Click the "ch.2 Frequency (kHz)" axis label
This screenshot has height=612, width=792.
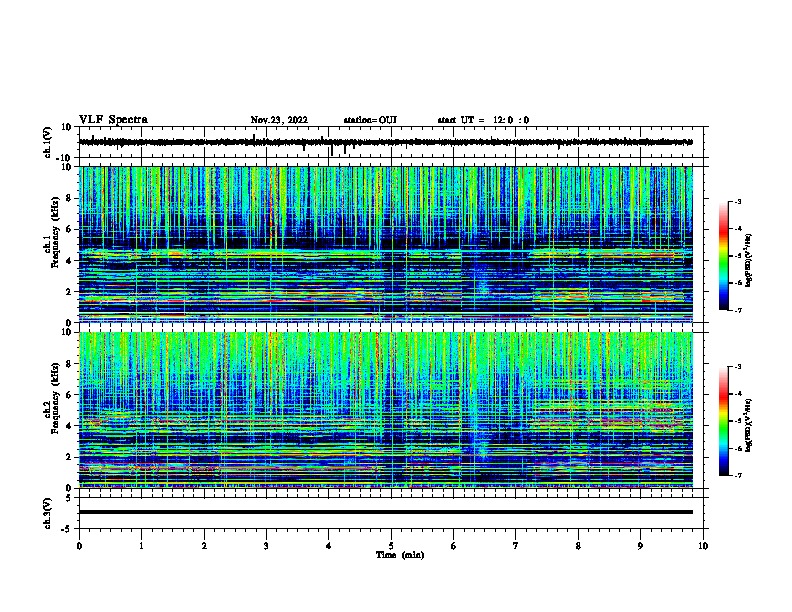tap(52, 398)
